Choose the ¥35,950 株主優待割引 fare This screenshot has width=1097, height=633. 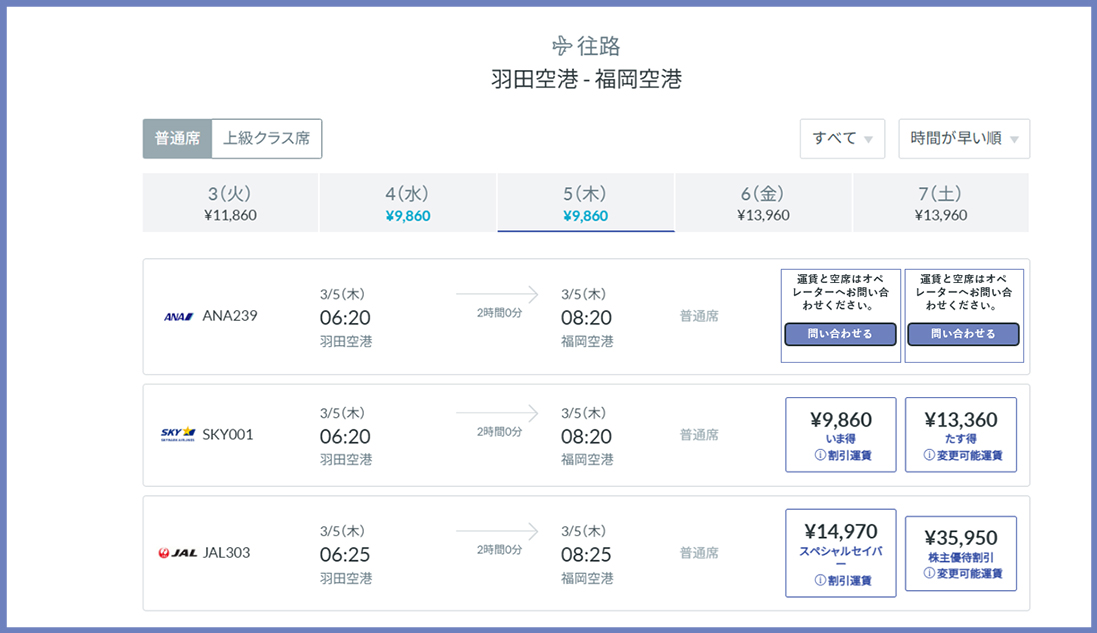pos(960,552)
